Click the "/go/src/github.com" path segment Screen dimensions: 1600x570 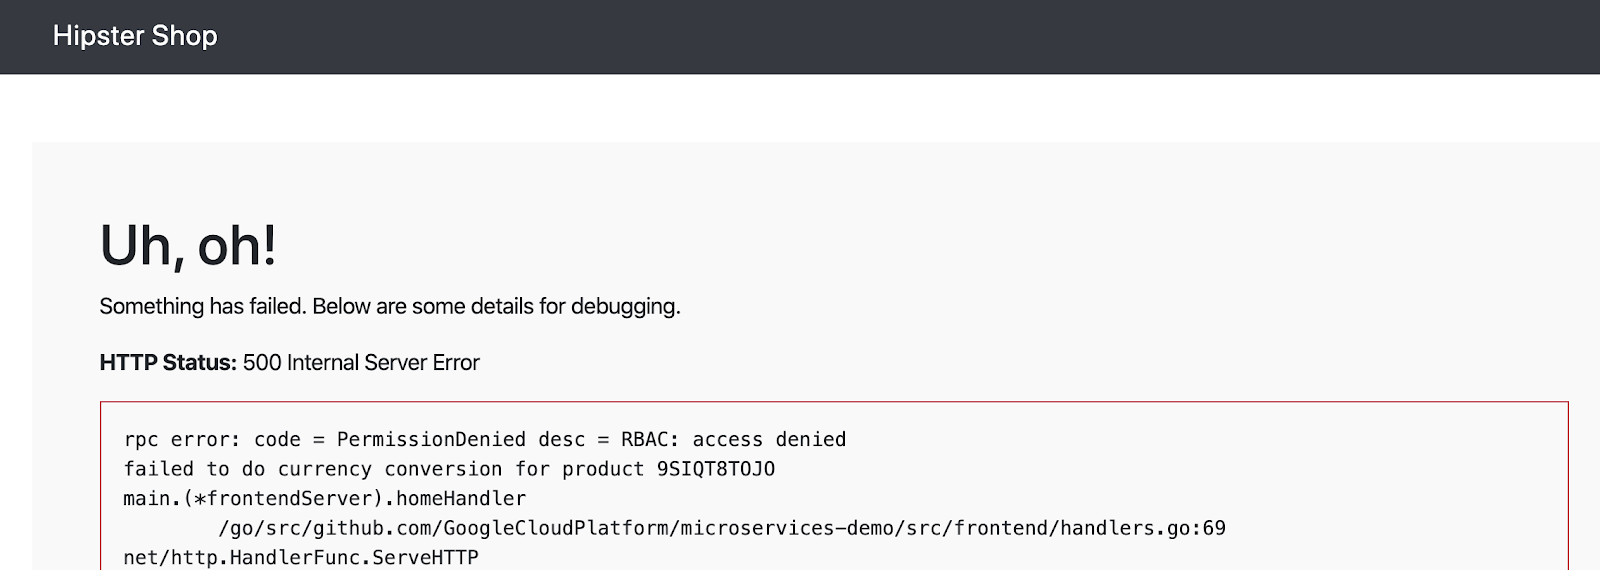(325, 528)
